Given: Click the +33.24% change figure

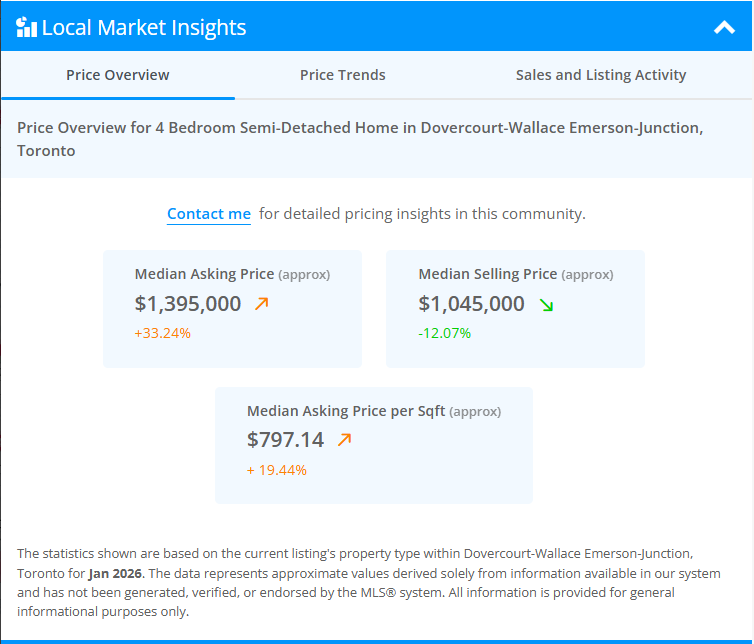Looking at the screenshot, I should click(x=163, y=333).
